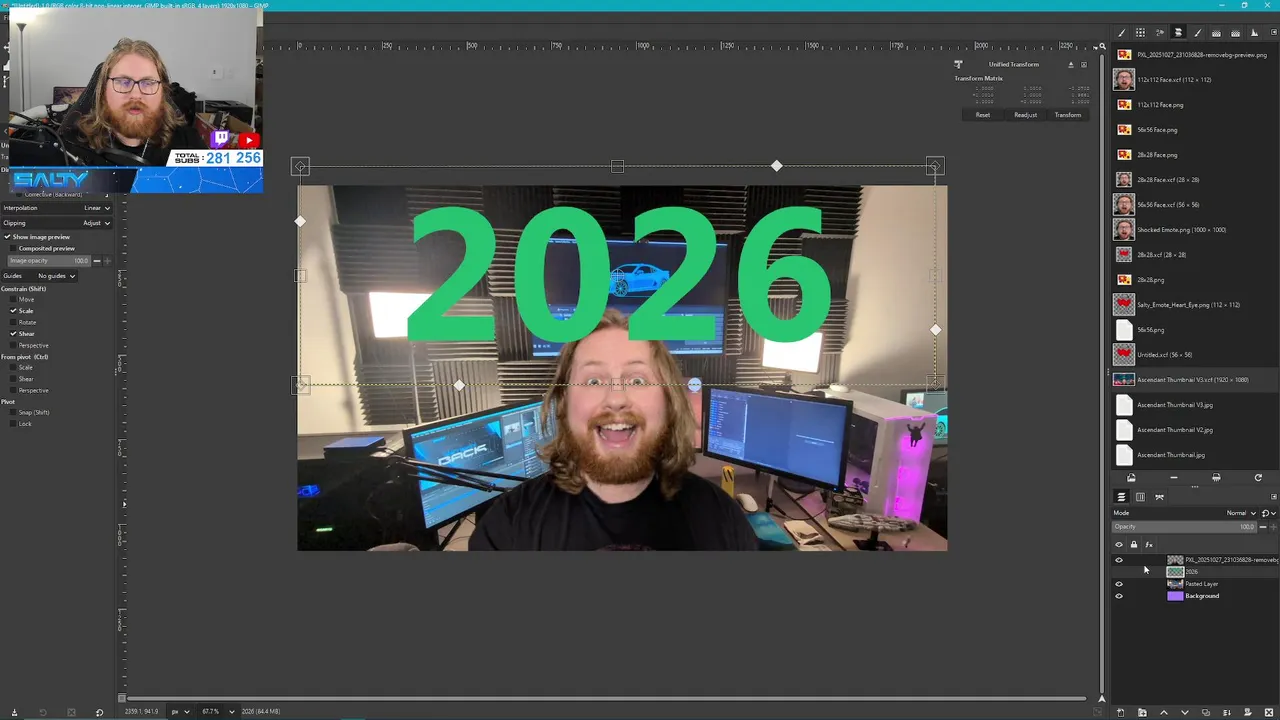Duplicate the selected layer icon
Image resolution: width=1280 pixels, height=720 pixels.
[1206, 712]
